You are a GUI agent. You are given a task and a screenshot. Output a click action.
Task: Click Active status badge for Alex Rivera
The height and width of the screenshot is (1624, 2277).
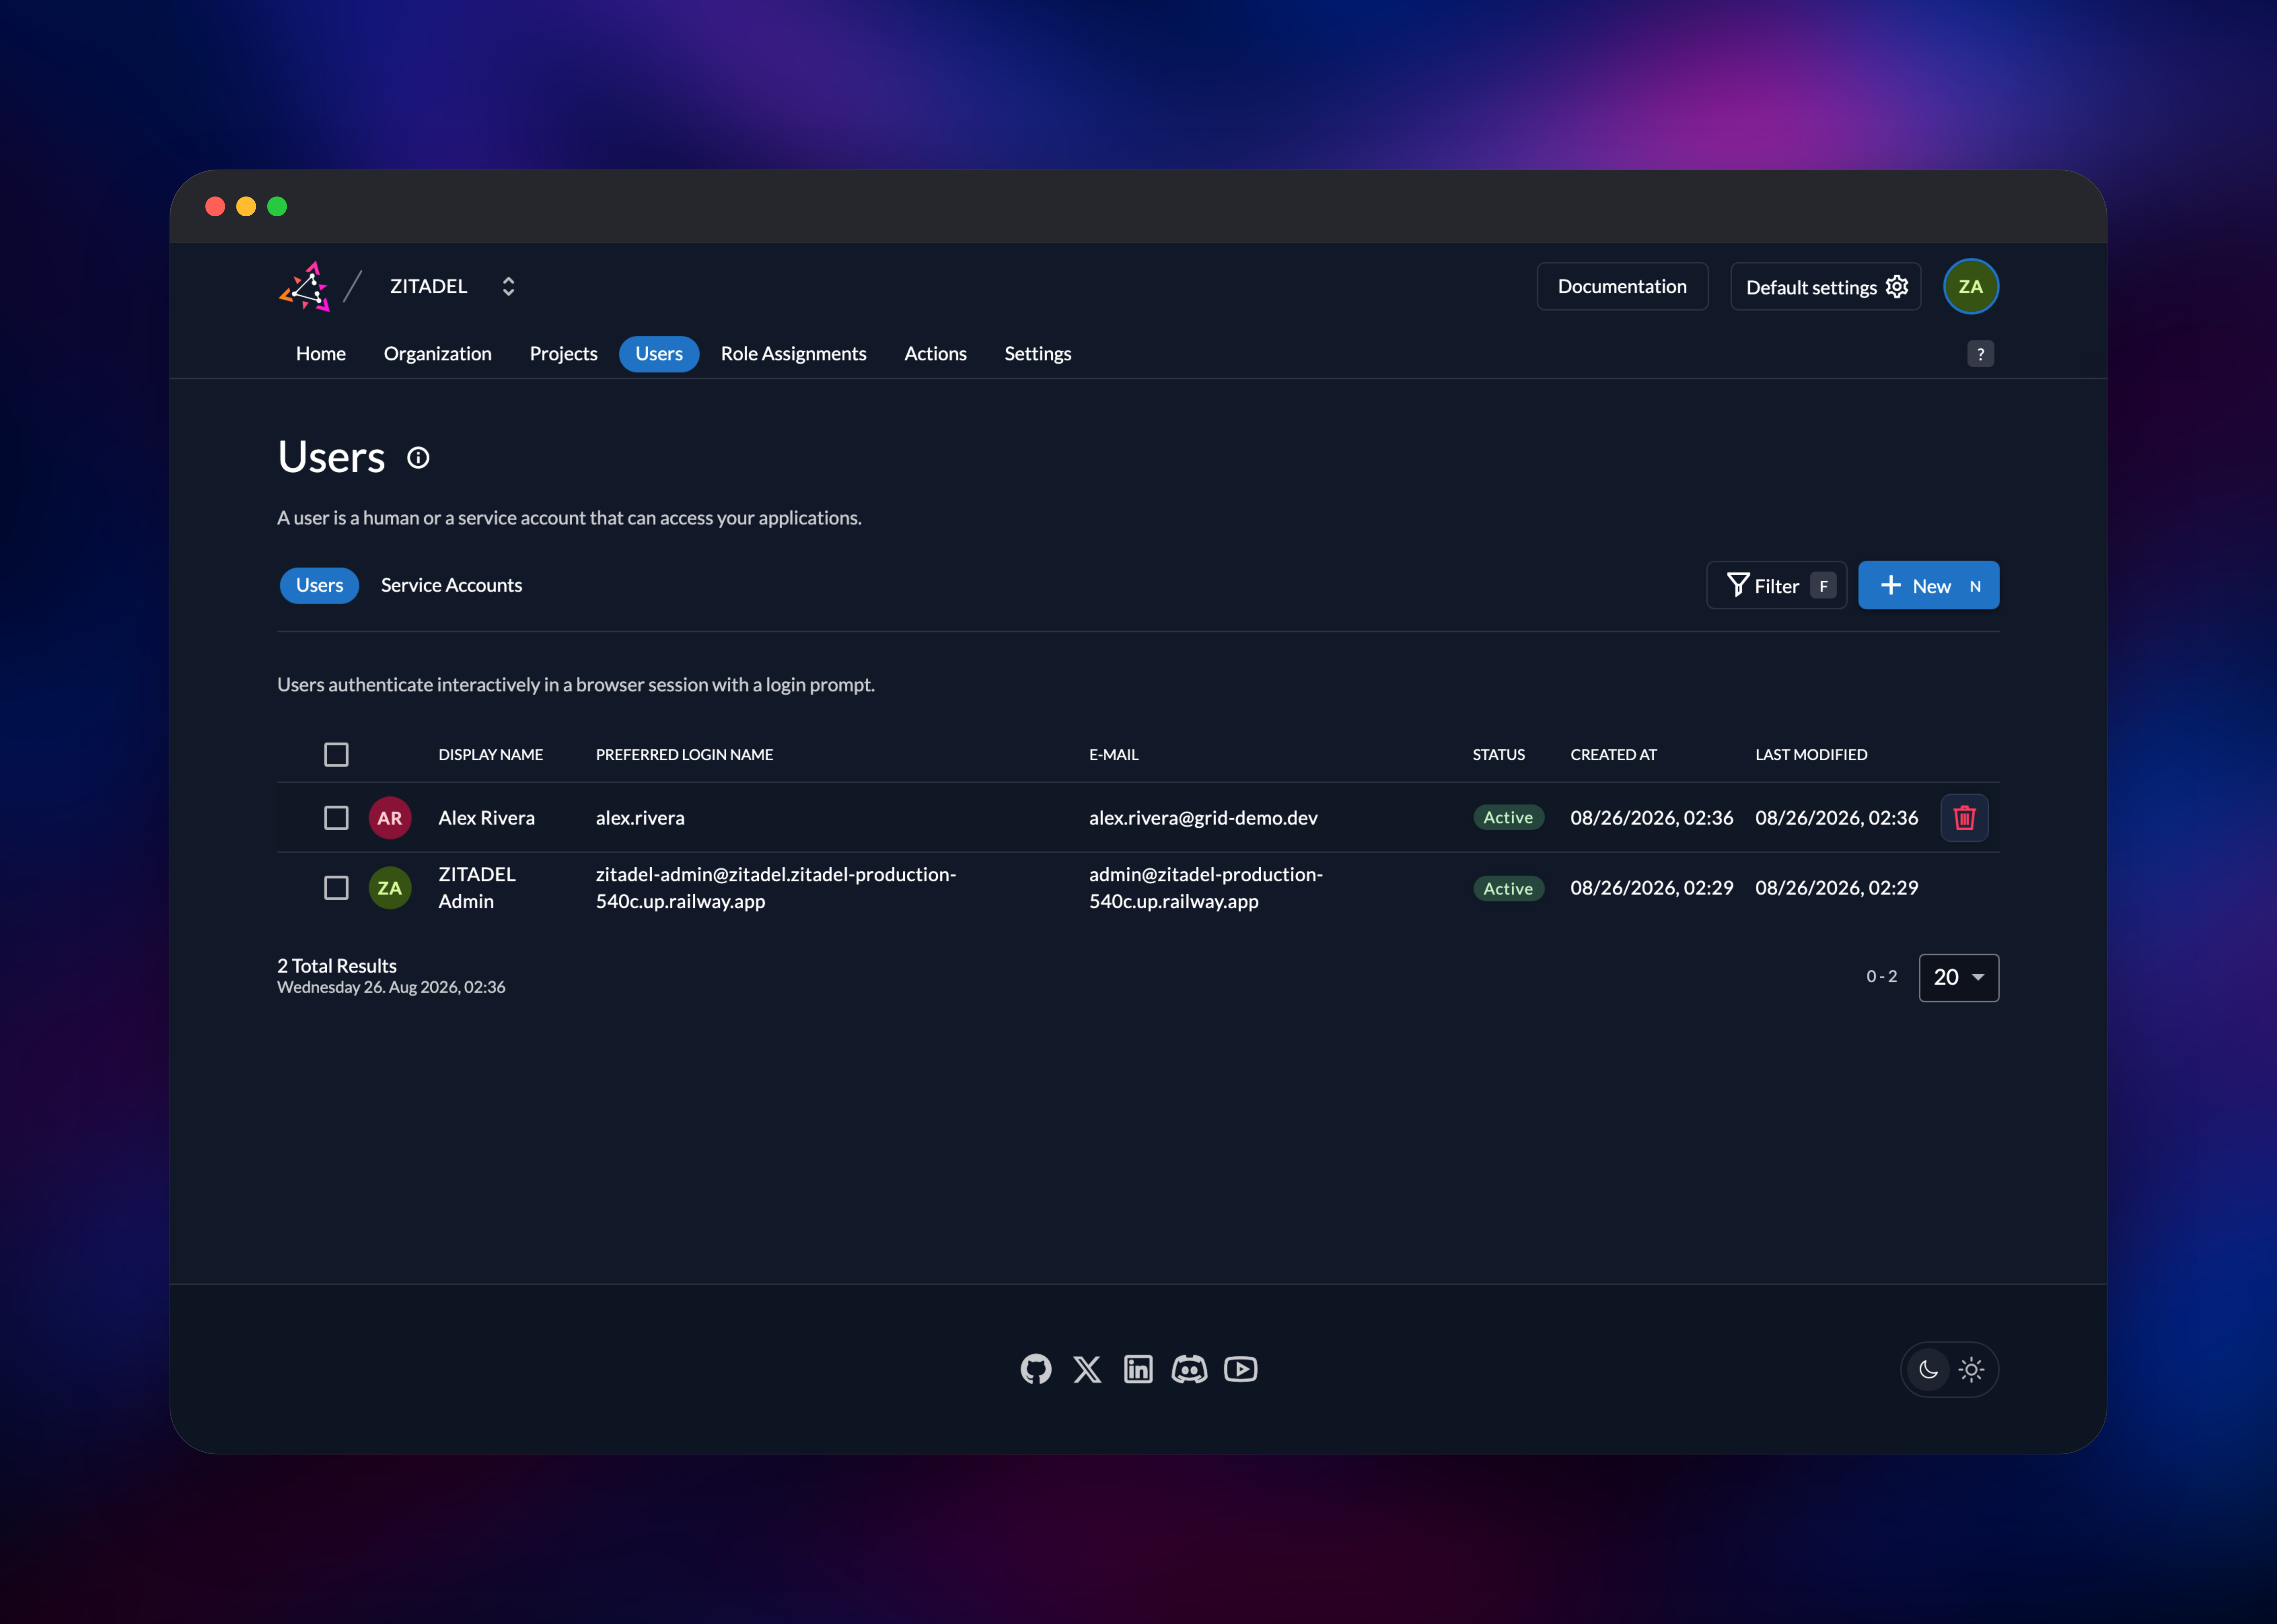coord(1508,818)
